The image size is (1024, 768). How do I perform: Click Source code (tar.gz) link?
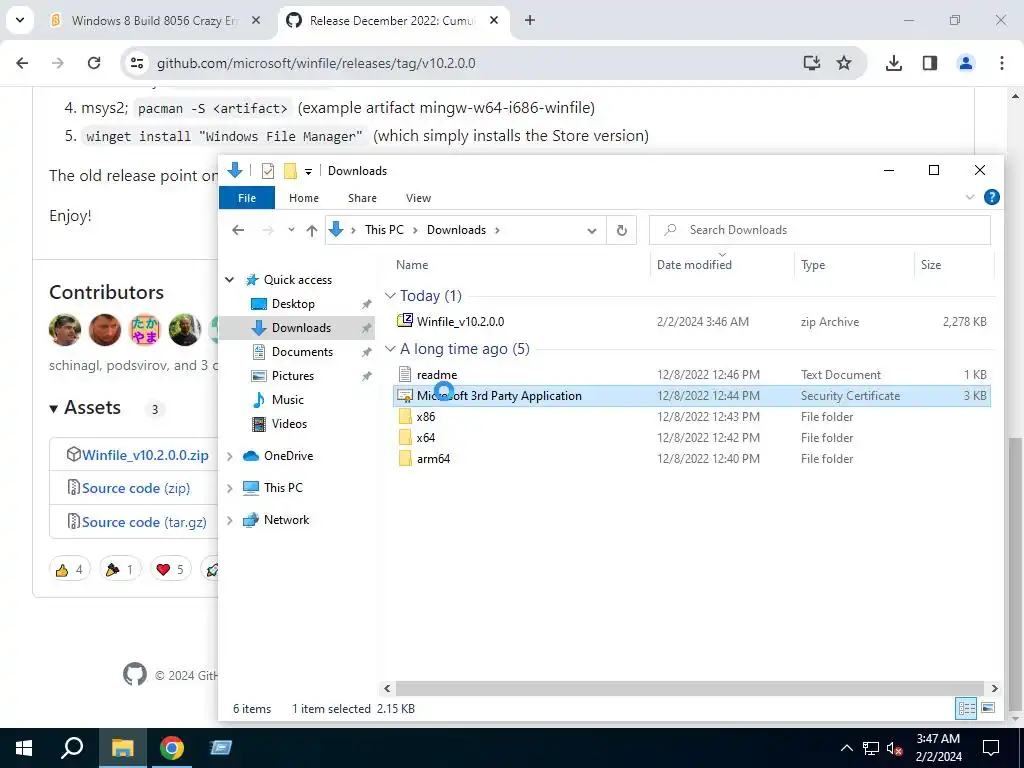144,522
